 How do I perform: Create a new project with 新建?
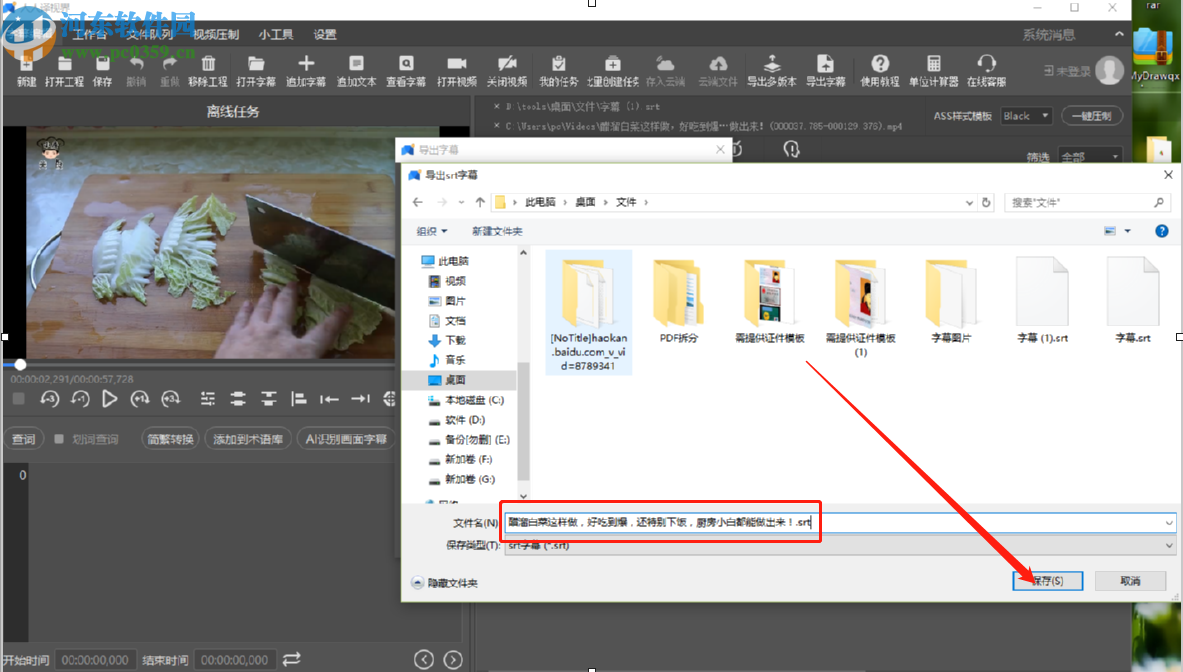tap(27, 70)
